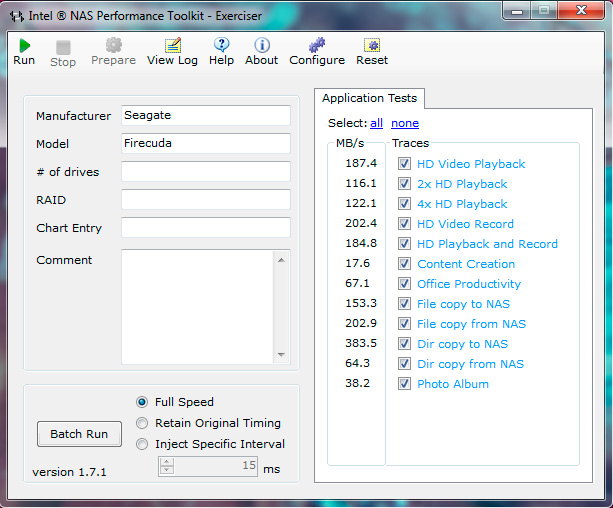Click the green Run icon
Image resolution: width=613 pixels, height=508 pixels.
(24, 46)
